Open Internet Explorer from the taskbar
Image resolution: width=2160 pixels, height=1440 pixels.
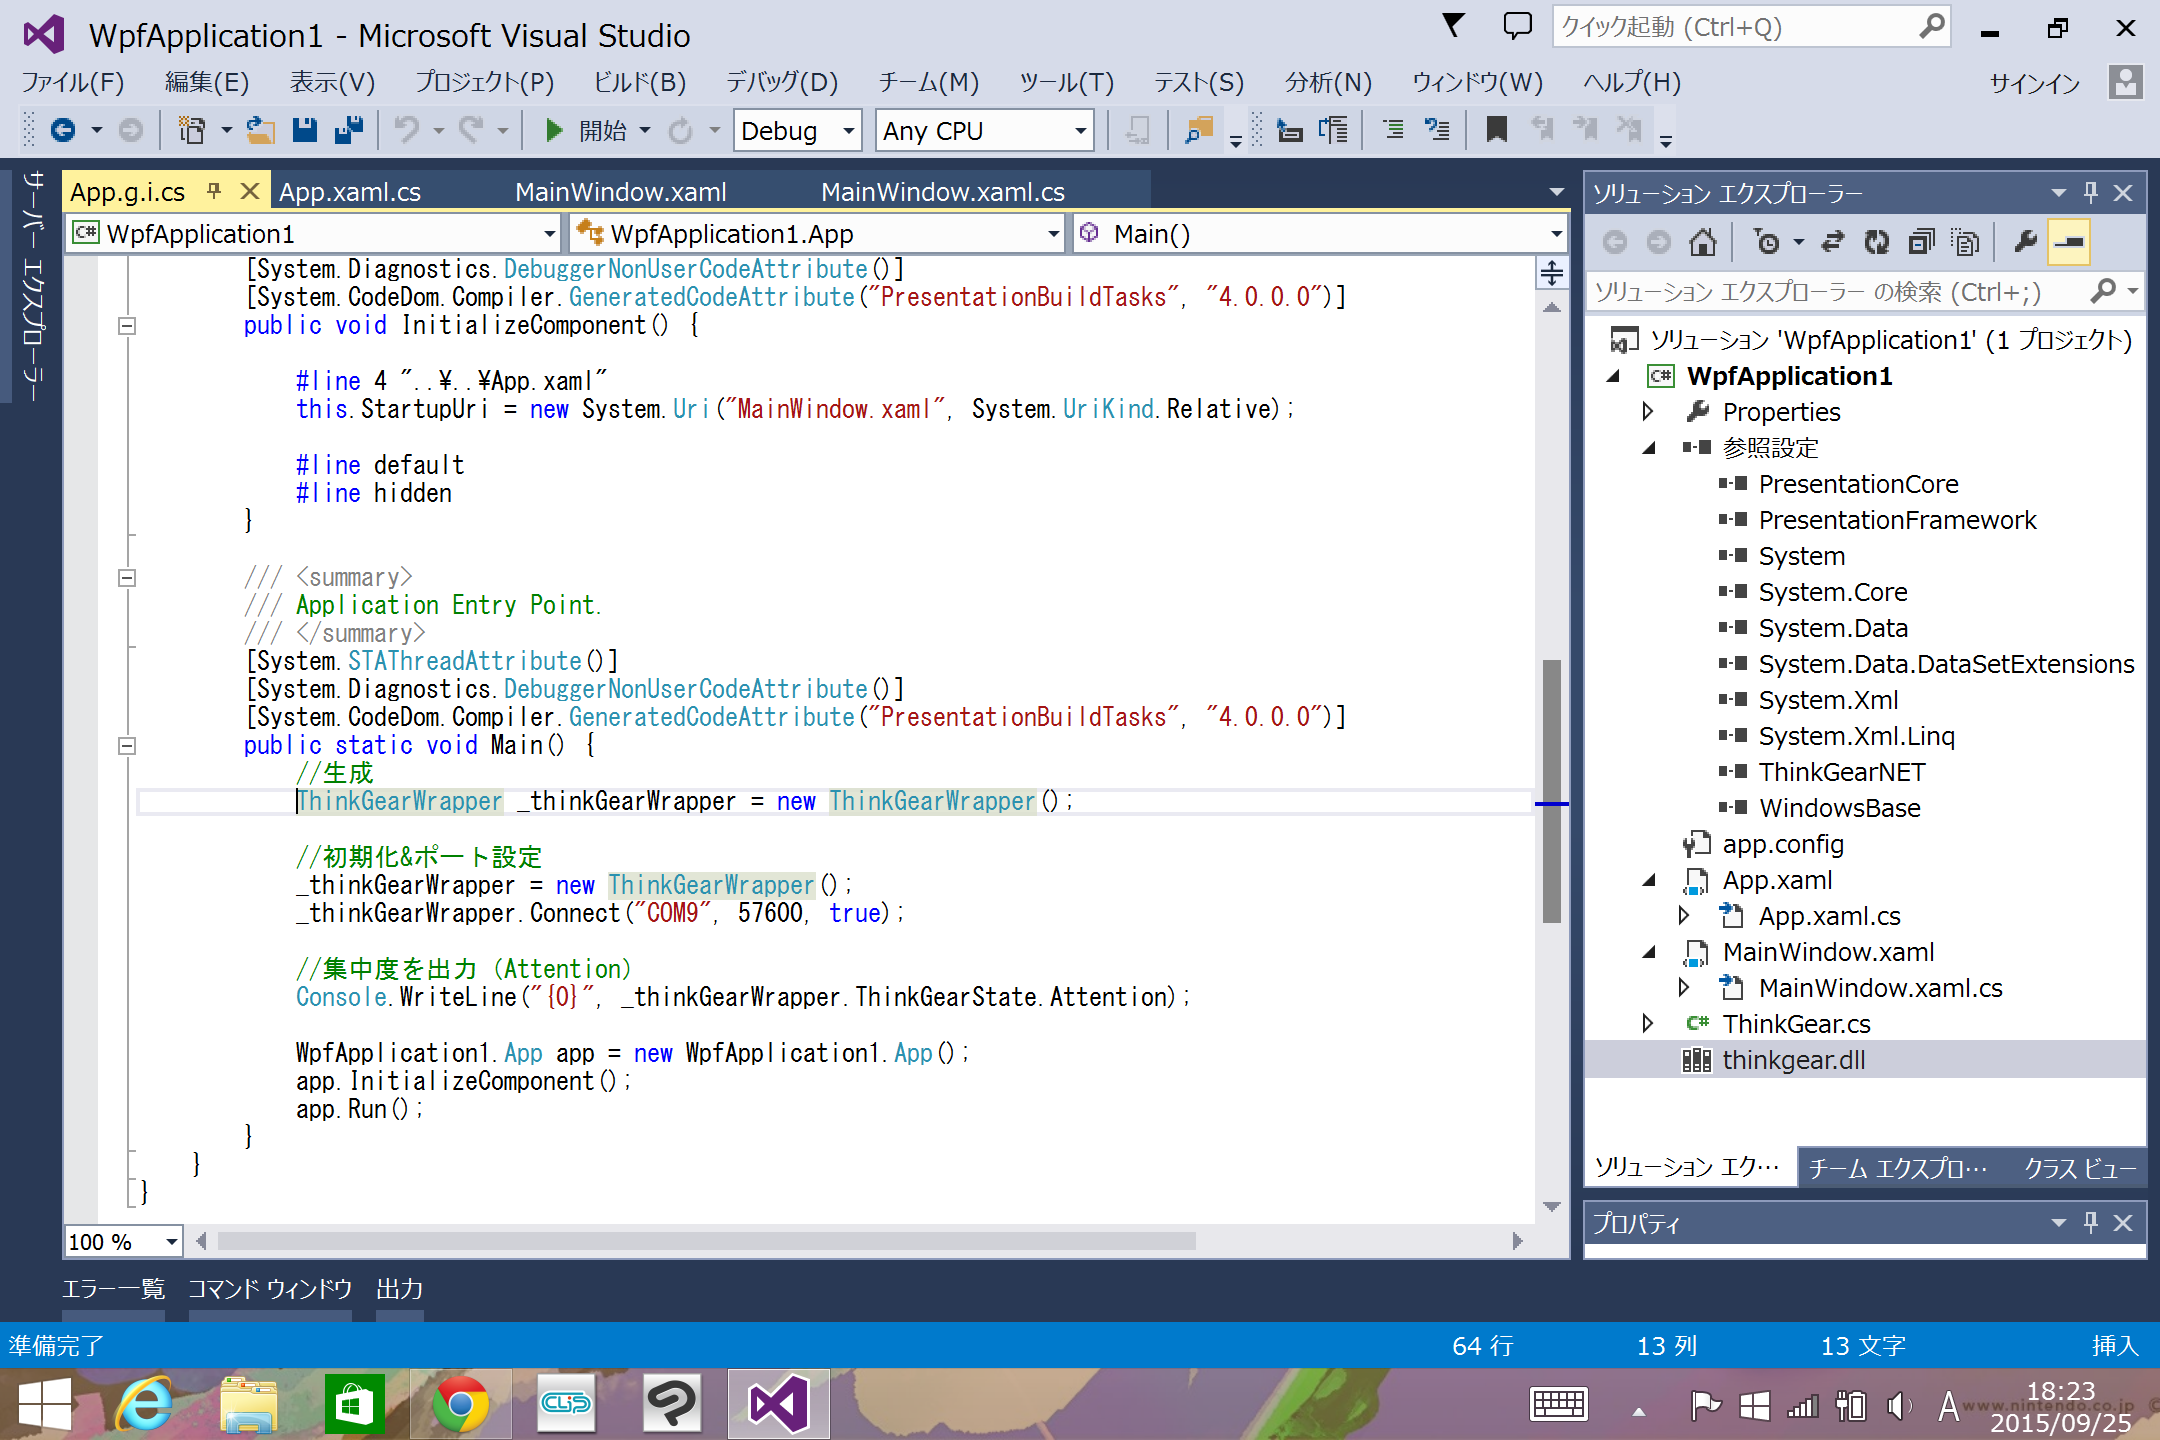click(x=147, y=1404)
